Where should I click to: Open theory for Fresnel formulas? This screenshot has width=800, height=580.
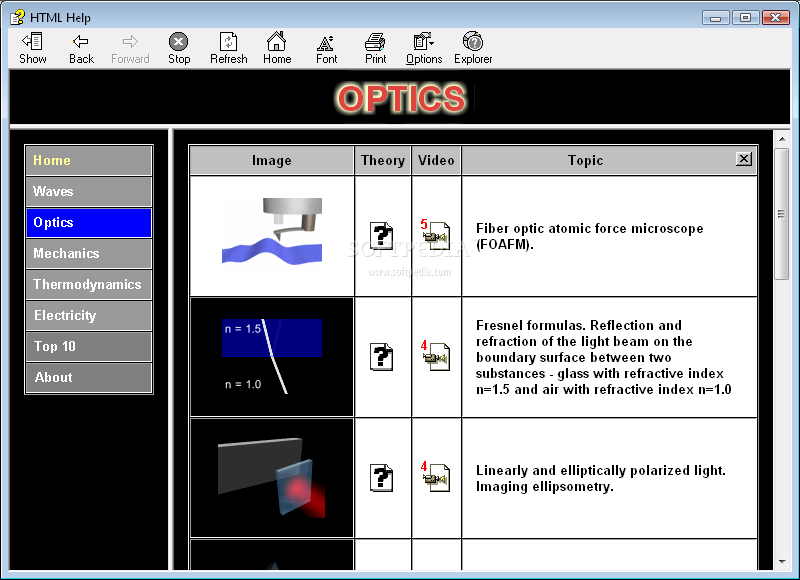point(381,357)
